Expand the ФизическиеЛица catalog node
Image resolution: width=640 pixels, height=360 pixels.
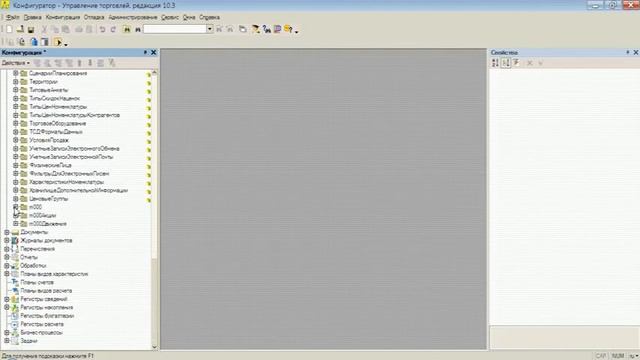16,165
